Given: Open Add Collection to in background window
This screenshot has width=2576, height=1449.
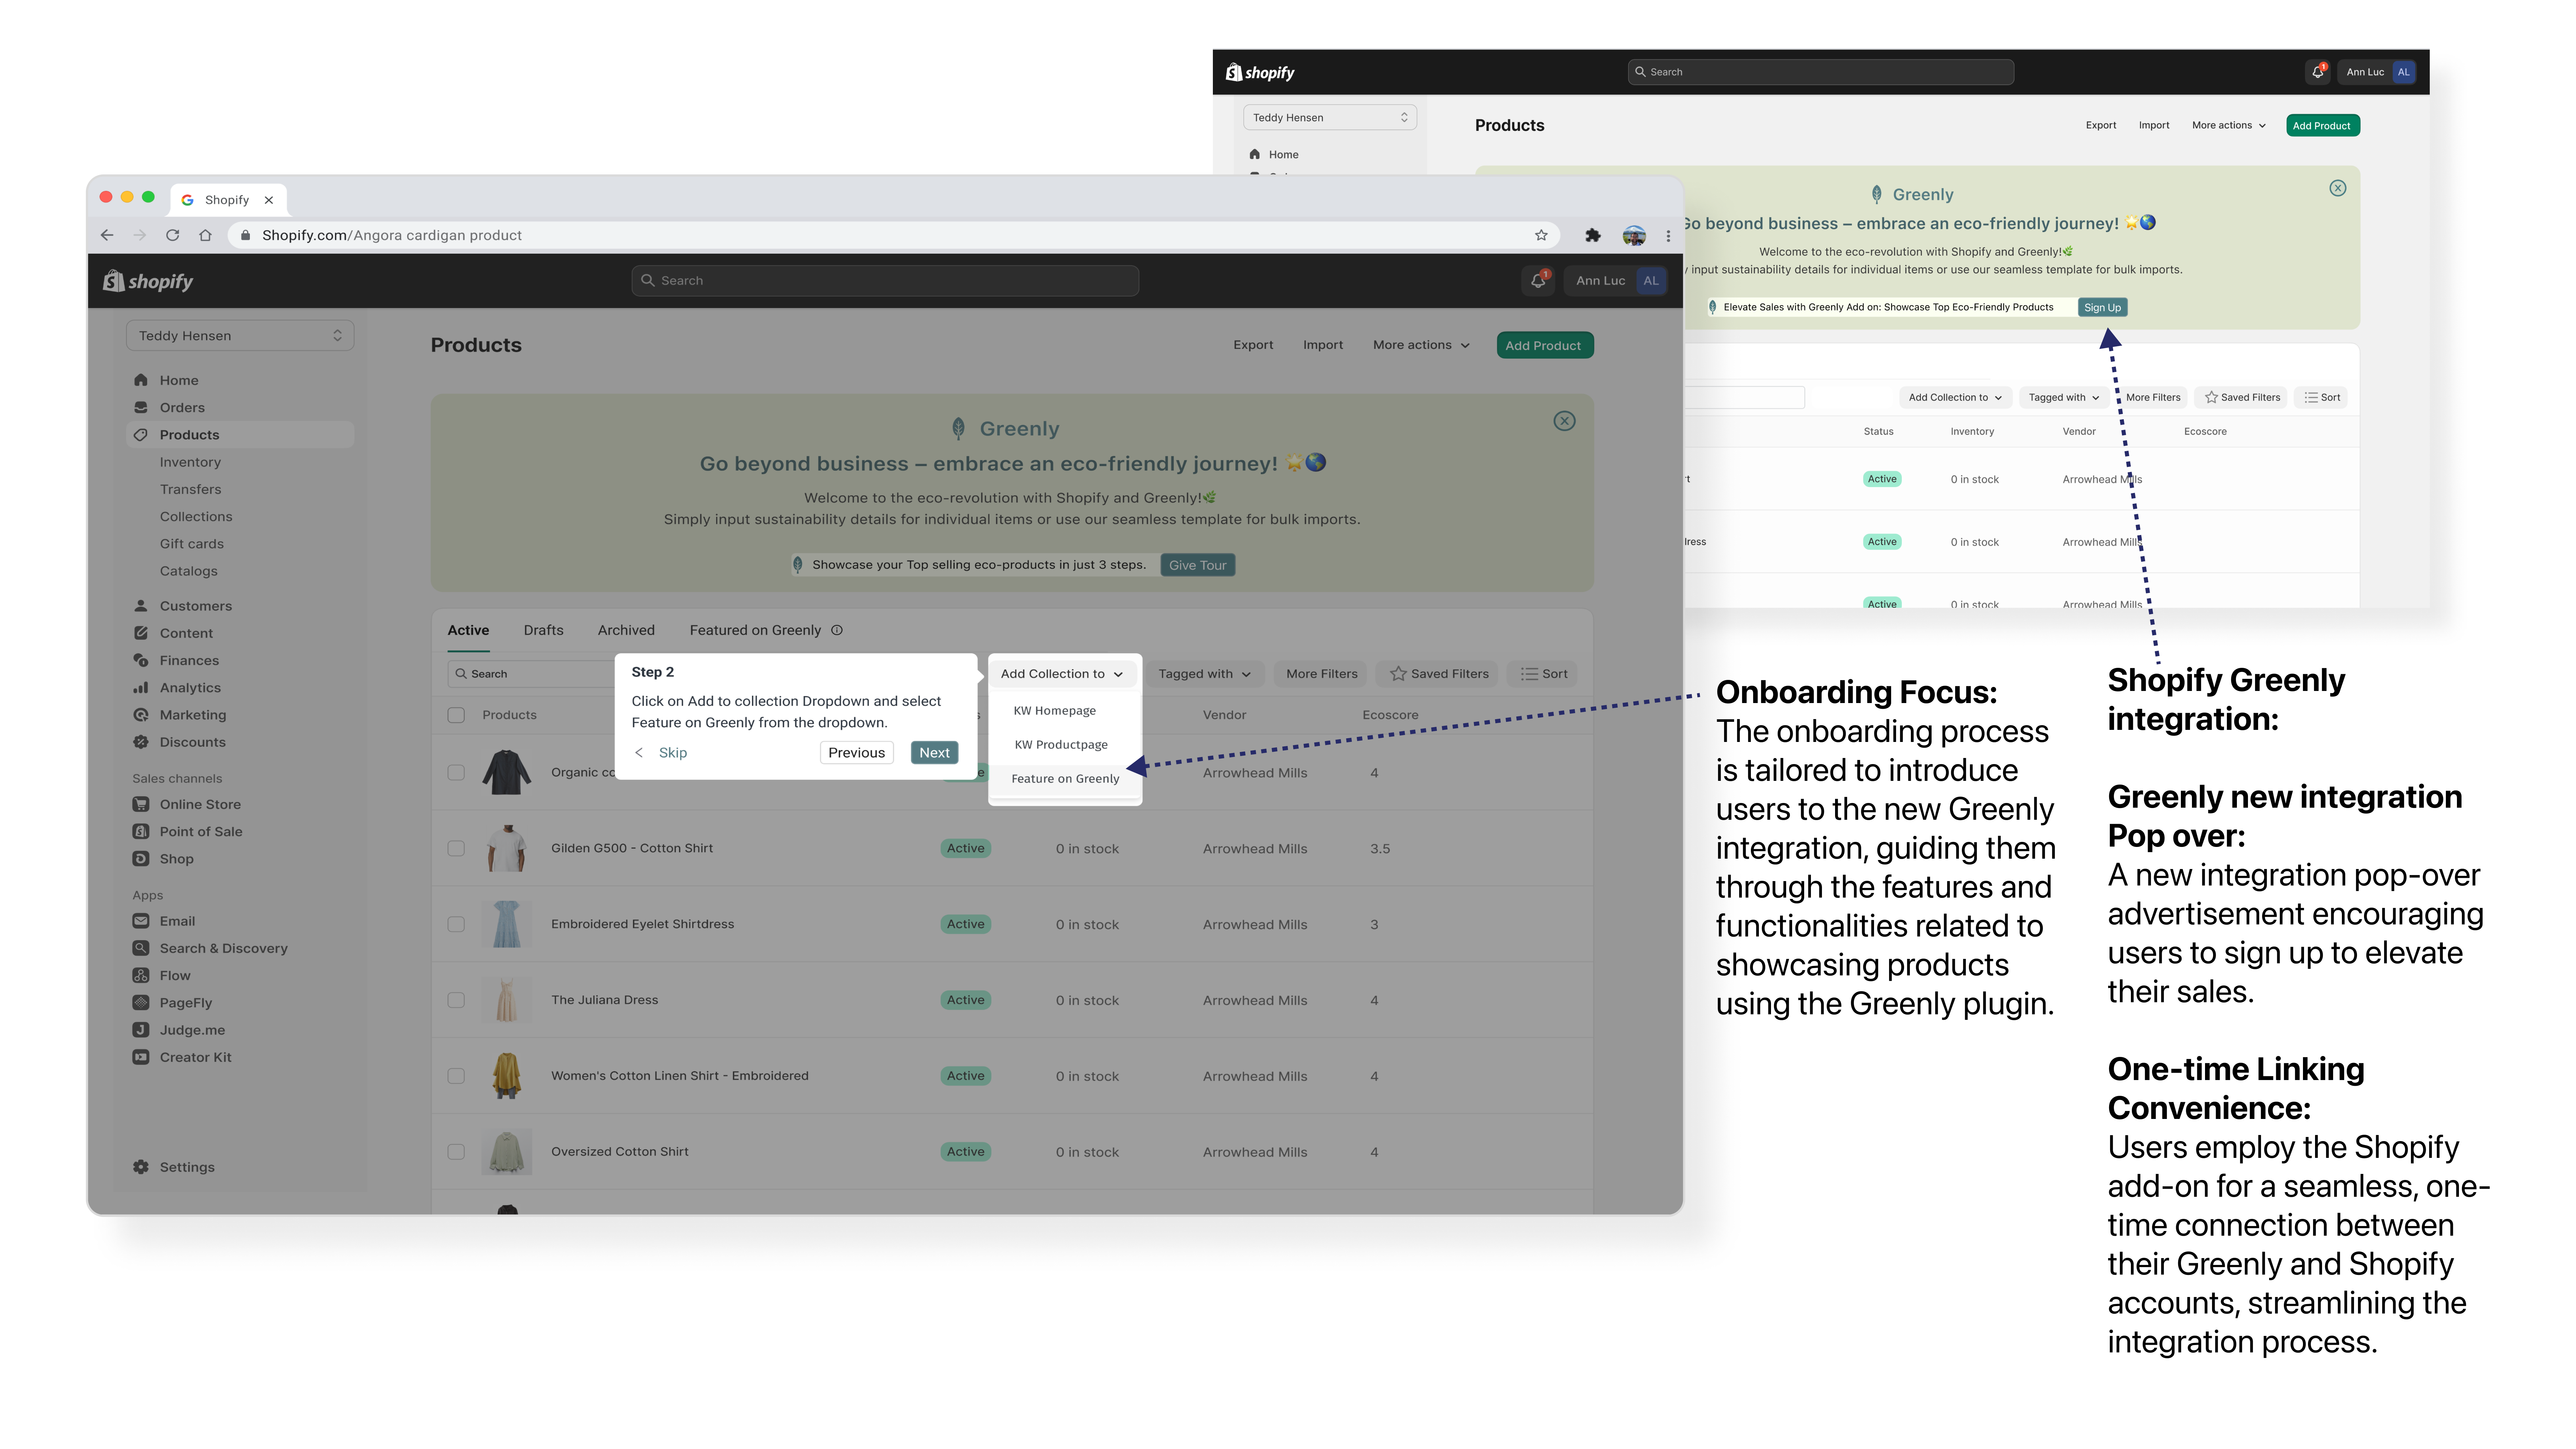Looking at the screenshot, I should (x=1955, y=398).
